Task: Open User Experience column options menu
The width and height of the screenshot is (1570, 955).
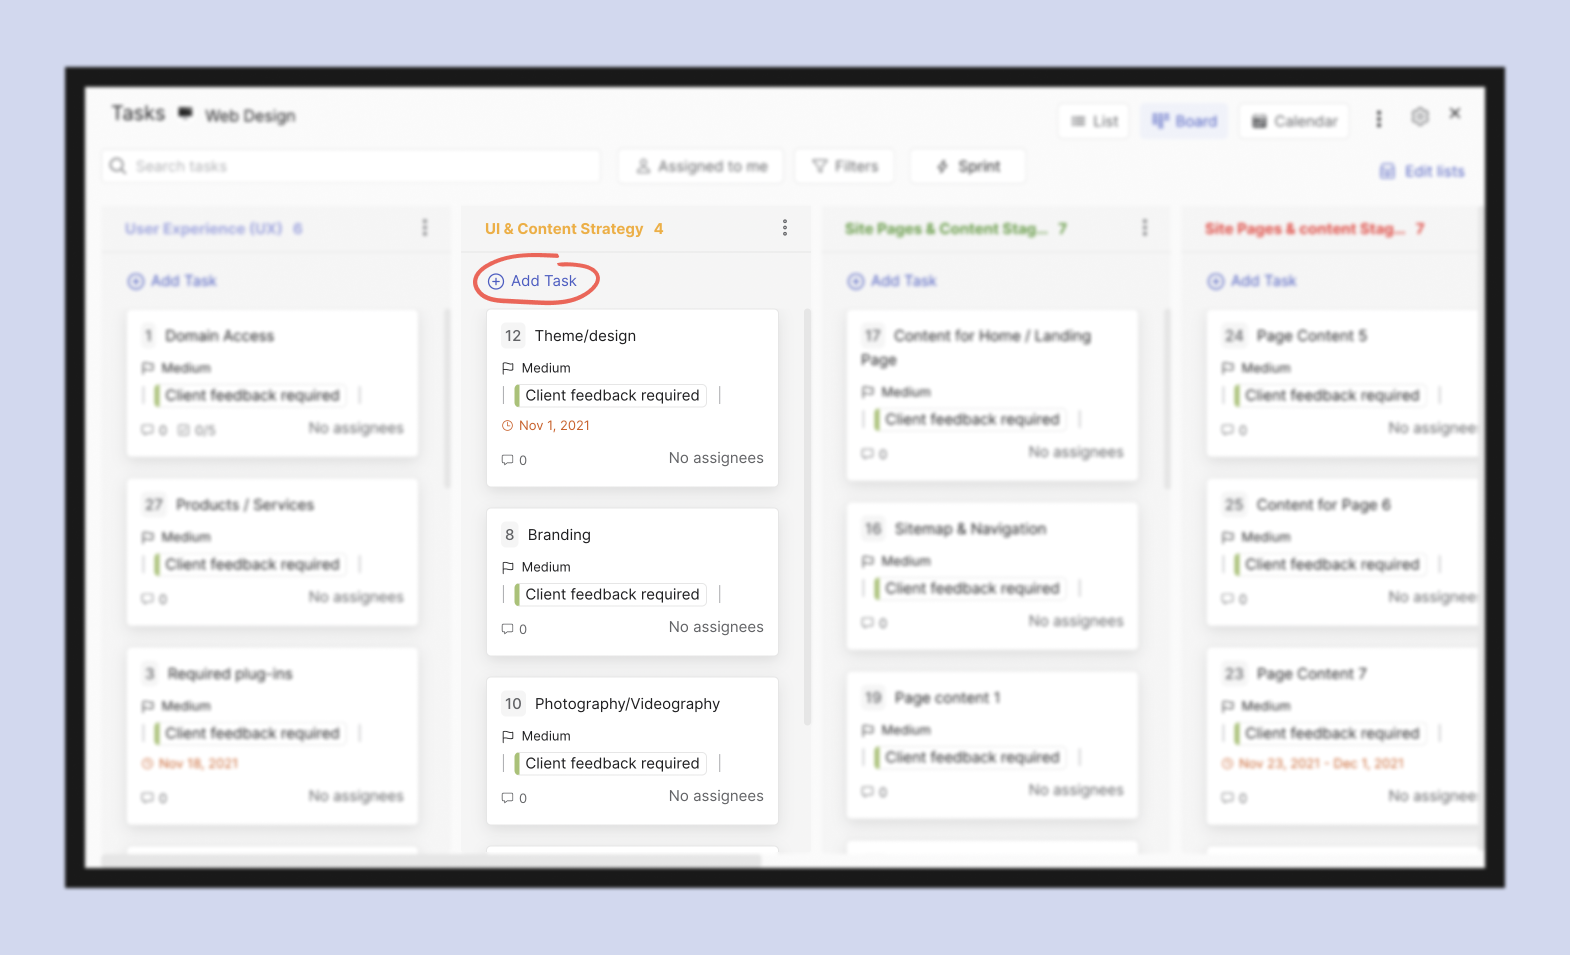Action: pyautogui.click(x=425, y=228)
